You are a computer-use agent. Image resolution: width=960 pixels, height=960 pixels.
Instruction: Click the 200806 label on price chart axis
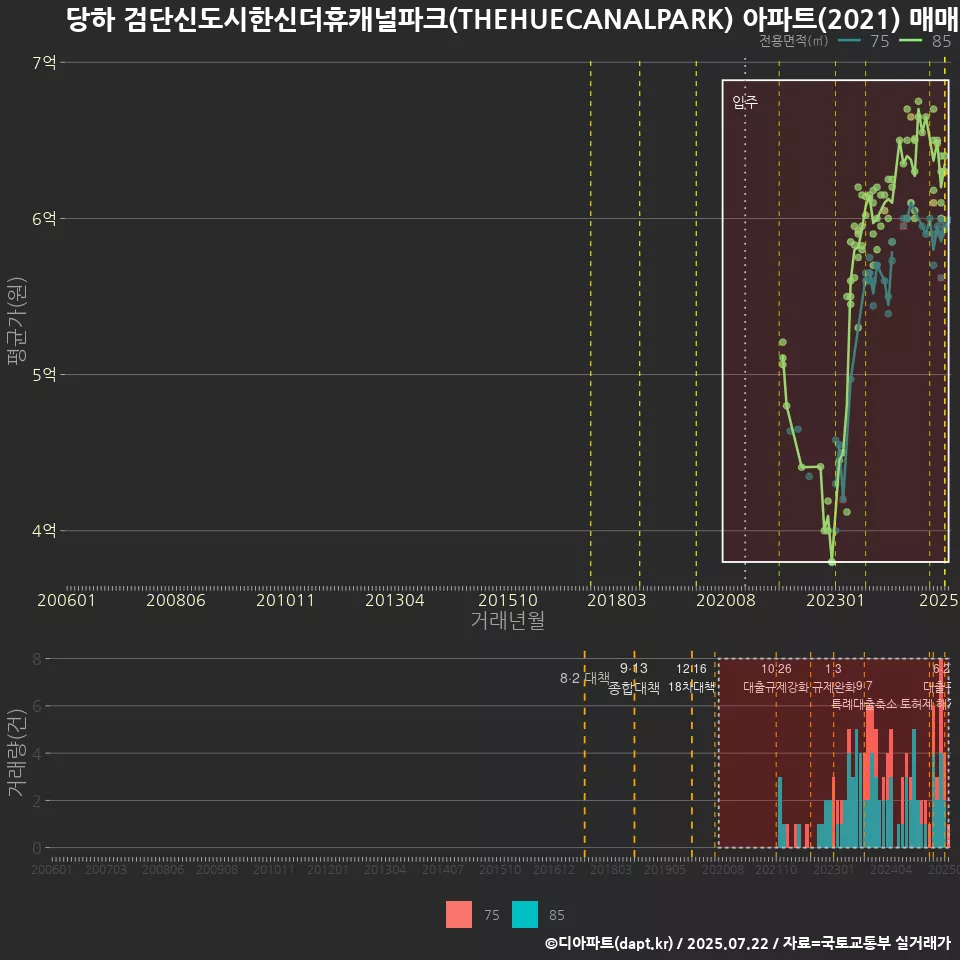(176, 600)
